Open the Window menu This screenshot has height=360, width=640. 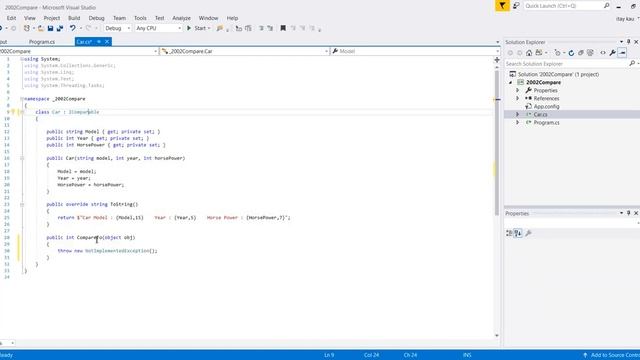pyautogui.click(x=208, y=18)
